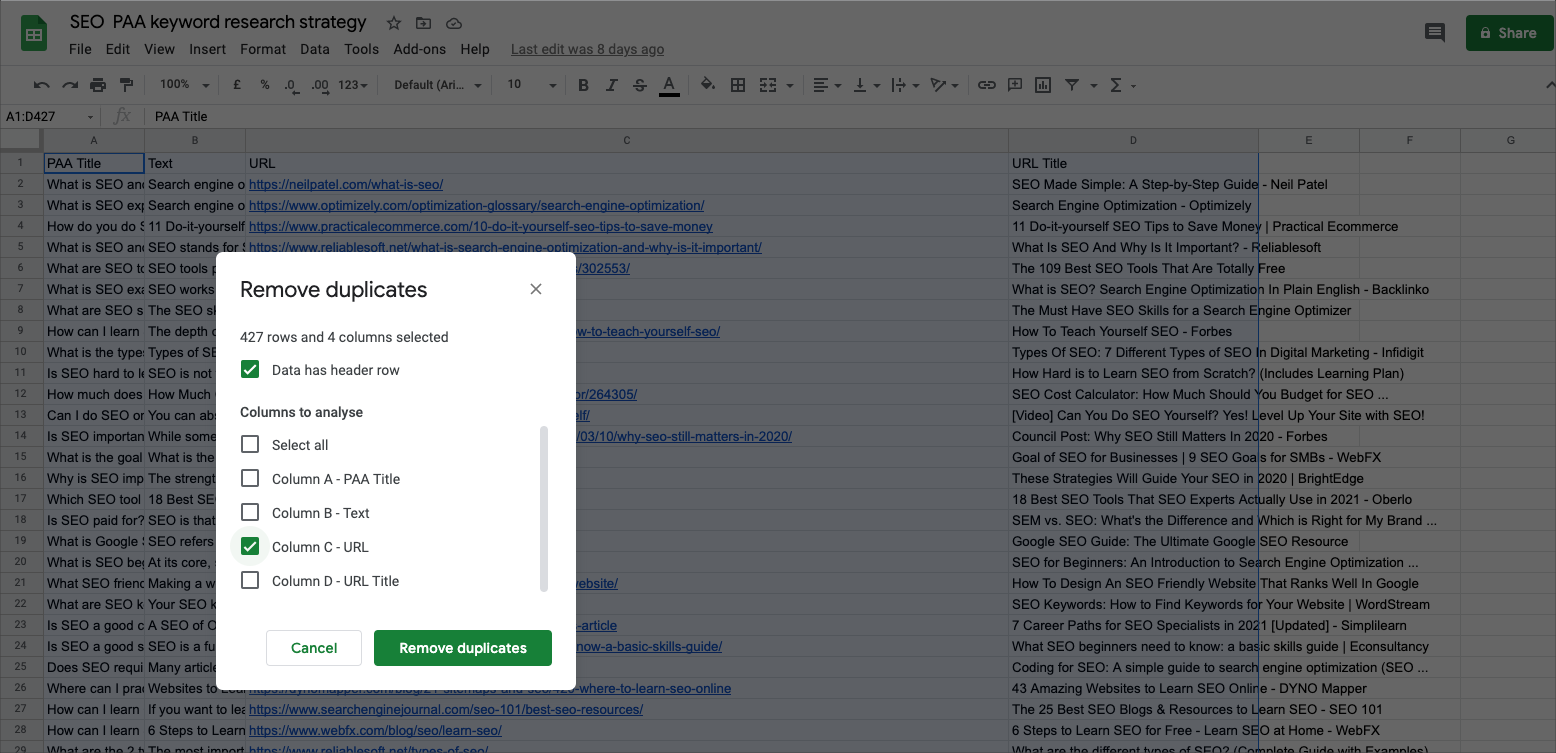Decrease decimal places
The width and height of the screenshot is (1556, 753).
coord(291,85)
